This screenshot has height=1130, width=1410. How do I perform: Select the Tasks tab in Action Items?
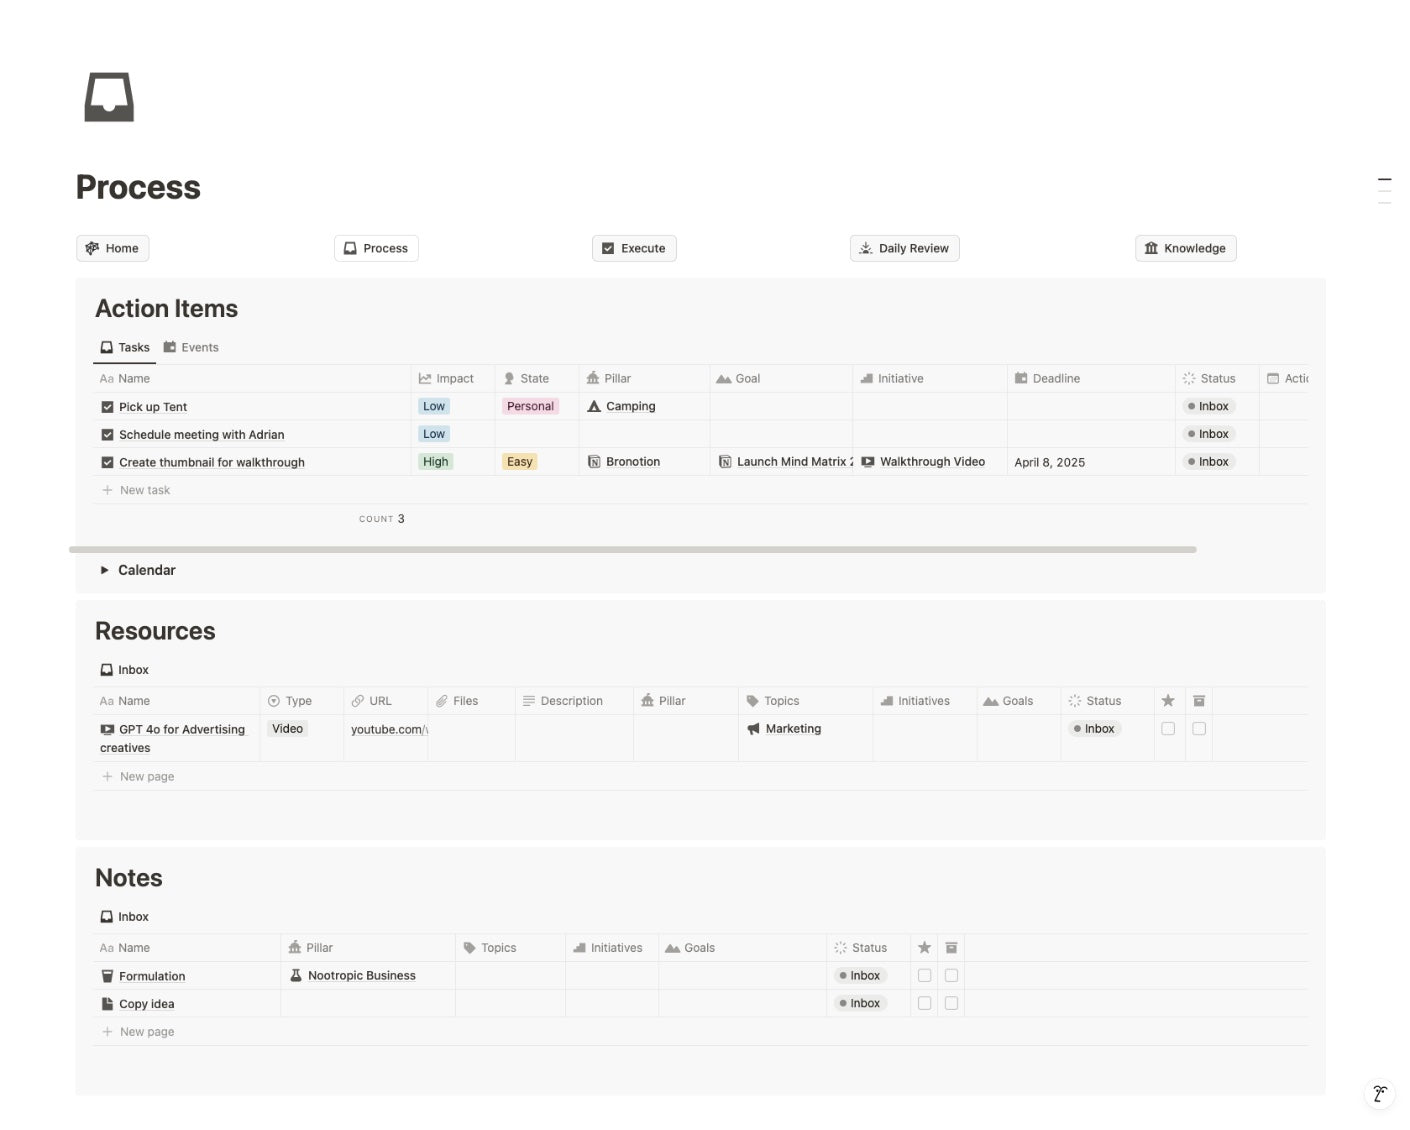125,348
